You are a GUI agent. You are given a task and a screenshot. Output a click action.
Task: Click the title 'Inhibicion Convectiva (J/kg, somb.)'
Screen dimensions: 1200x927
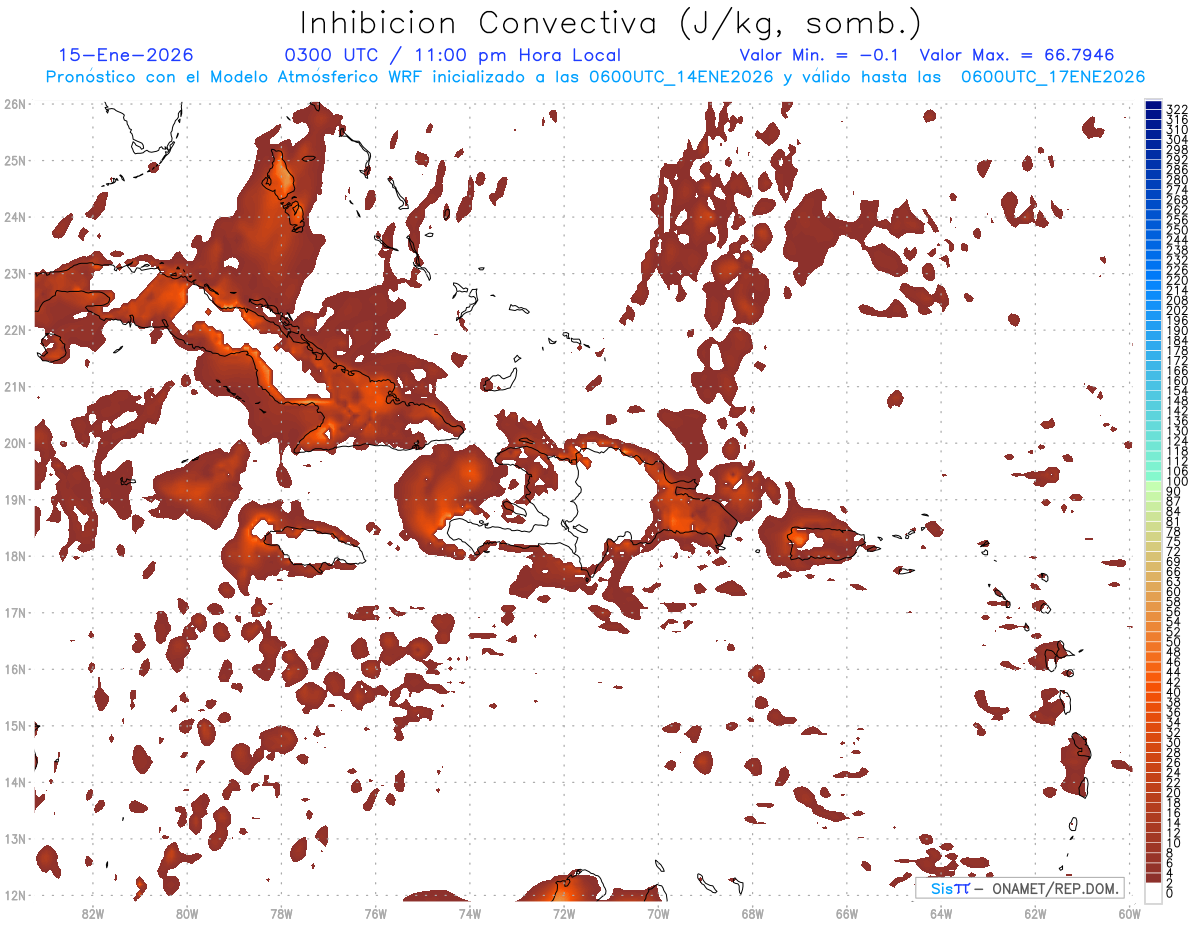[611, 23]
